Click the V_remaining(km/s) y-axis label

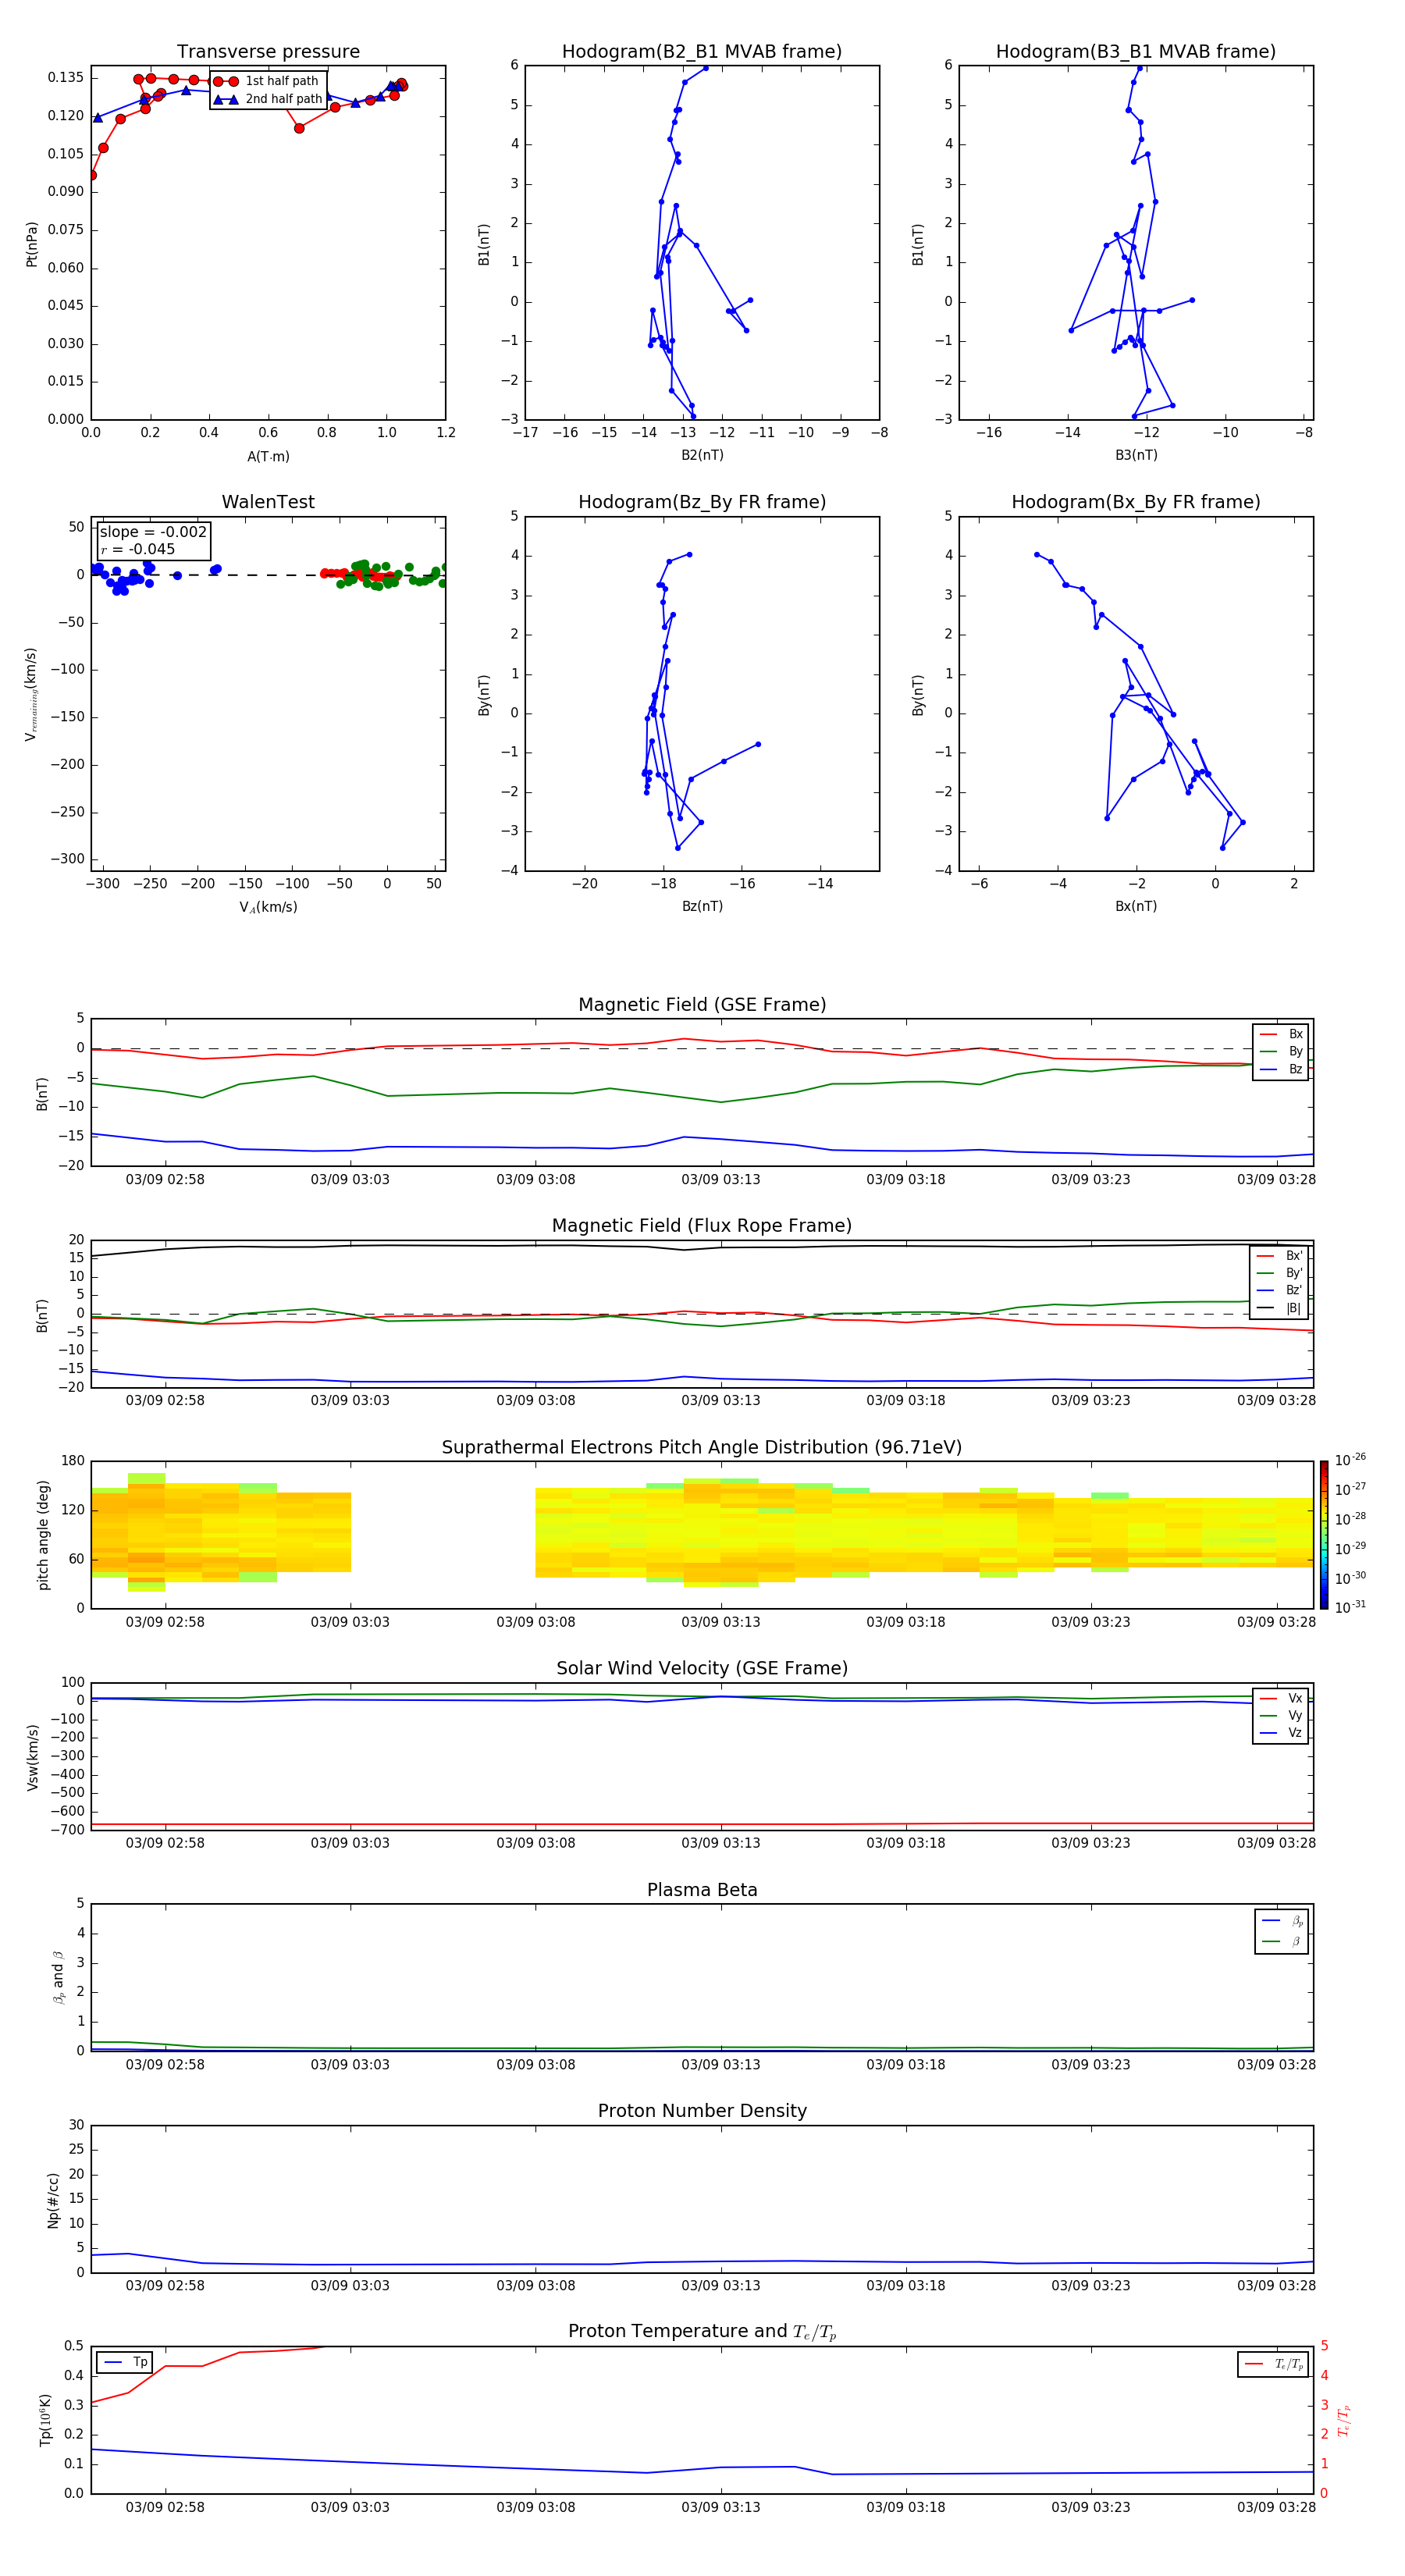(31, 694)
